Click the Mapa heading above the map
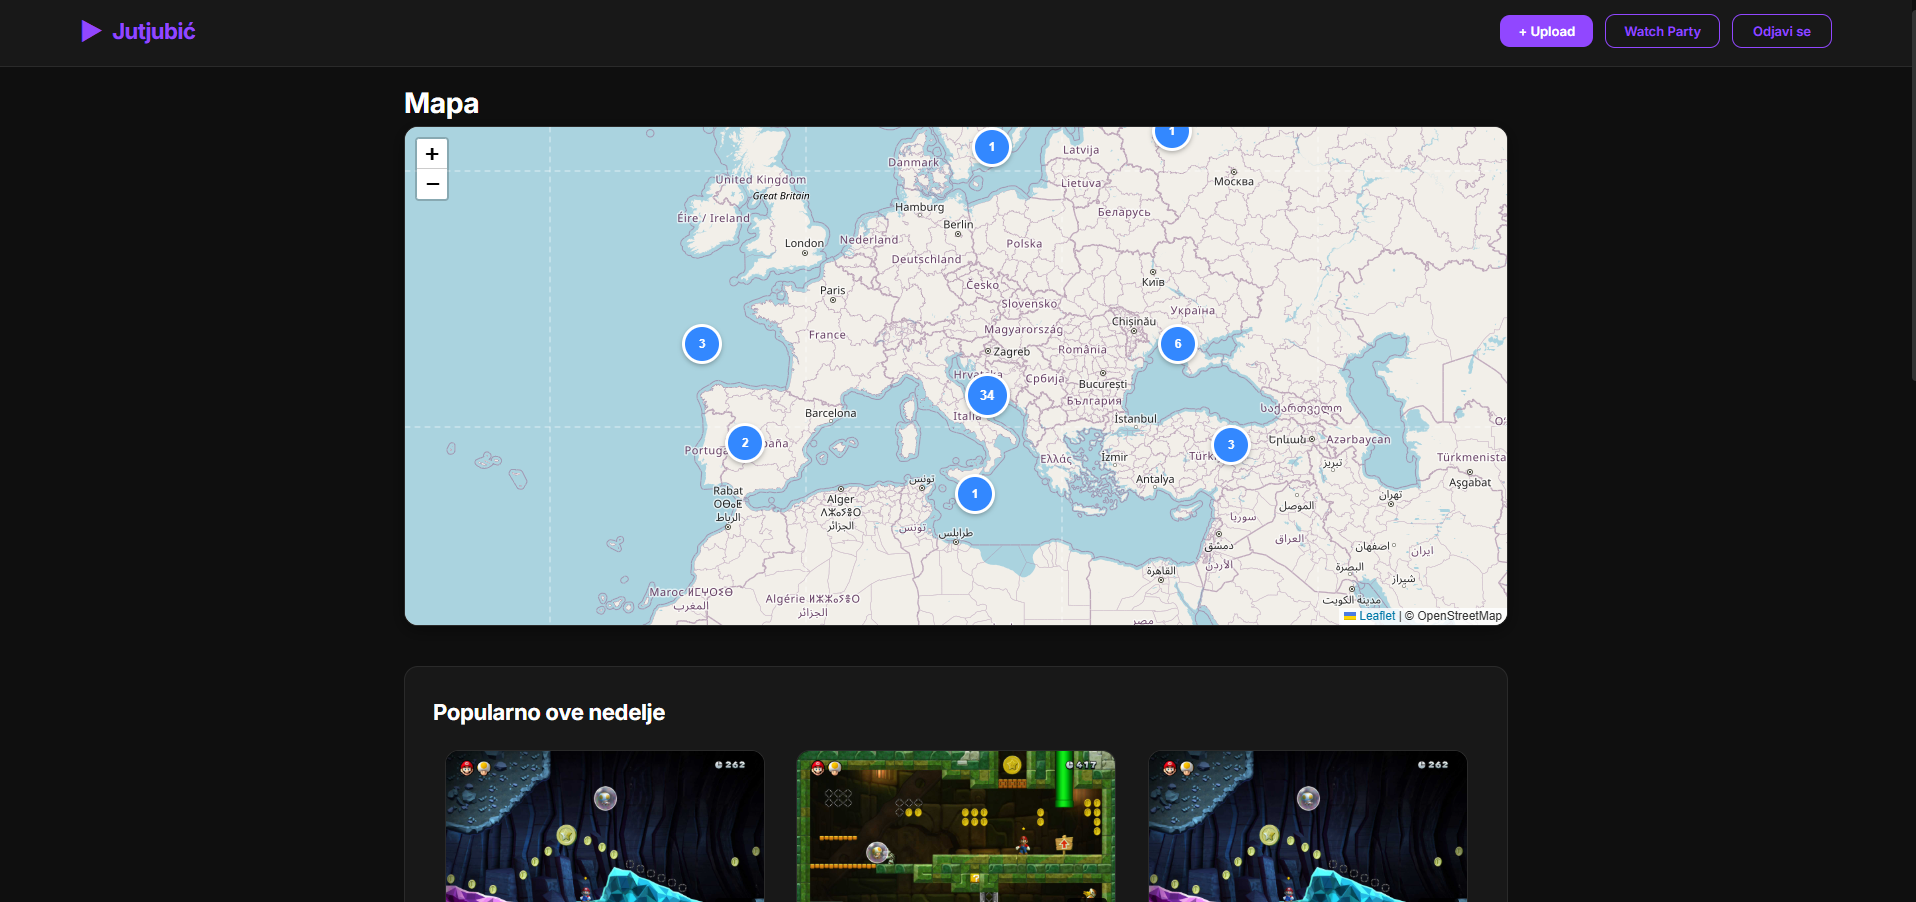Viewport: 1916px width, 902px height. [x=440, y=103]
